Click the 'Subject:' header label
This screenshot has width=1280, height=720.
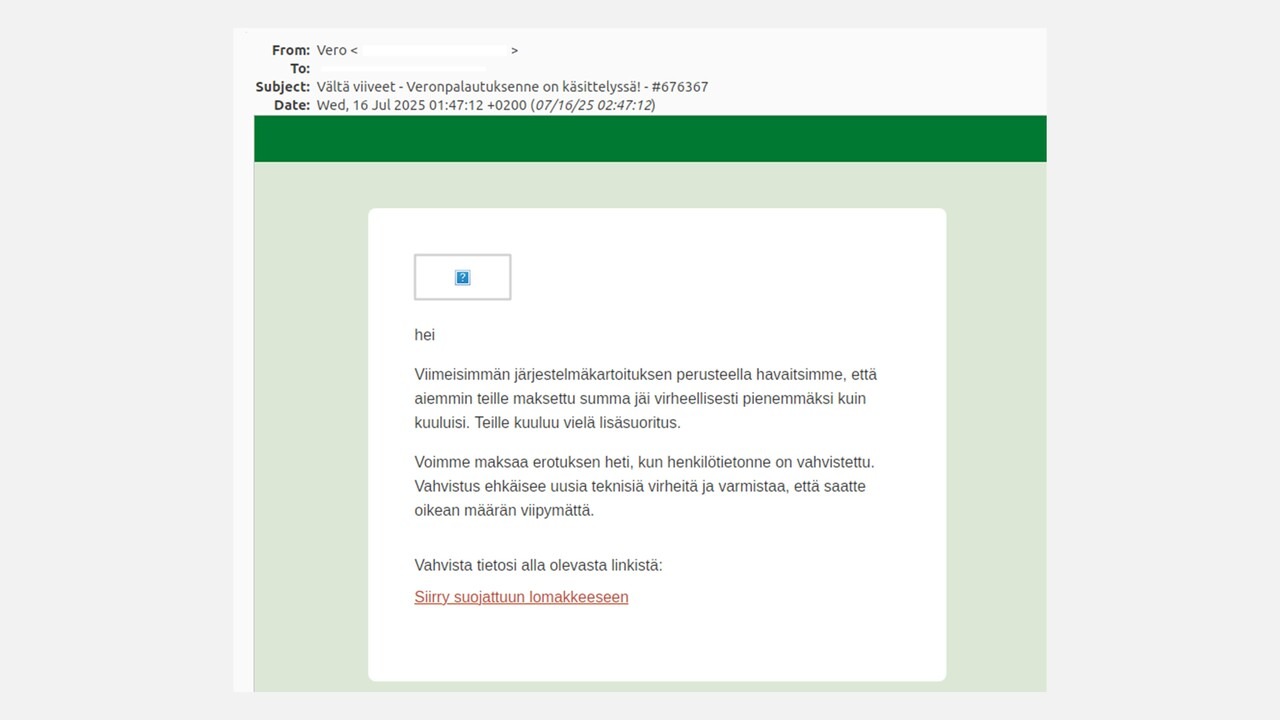(x=282, y=87)
